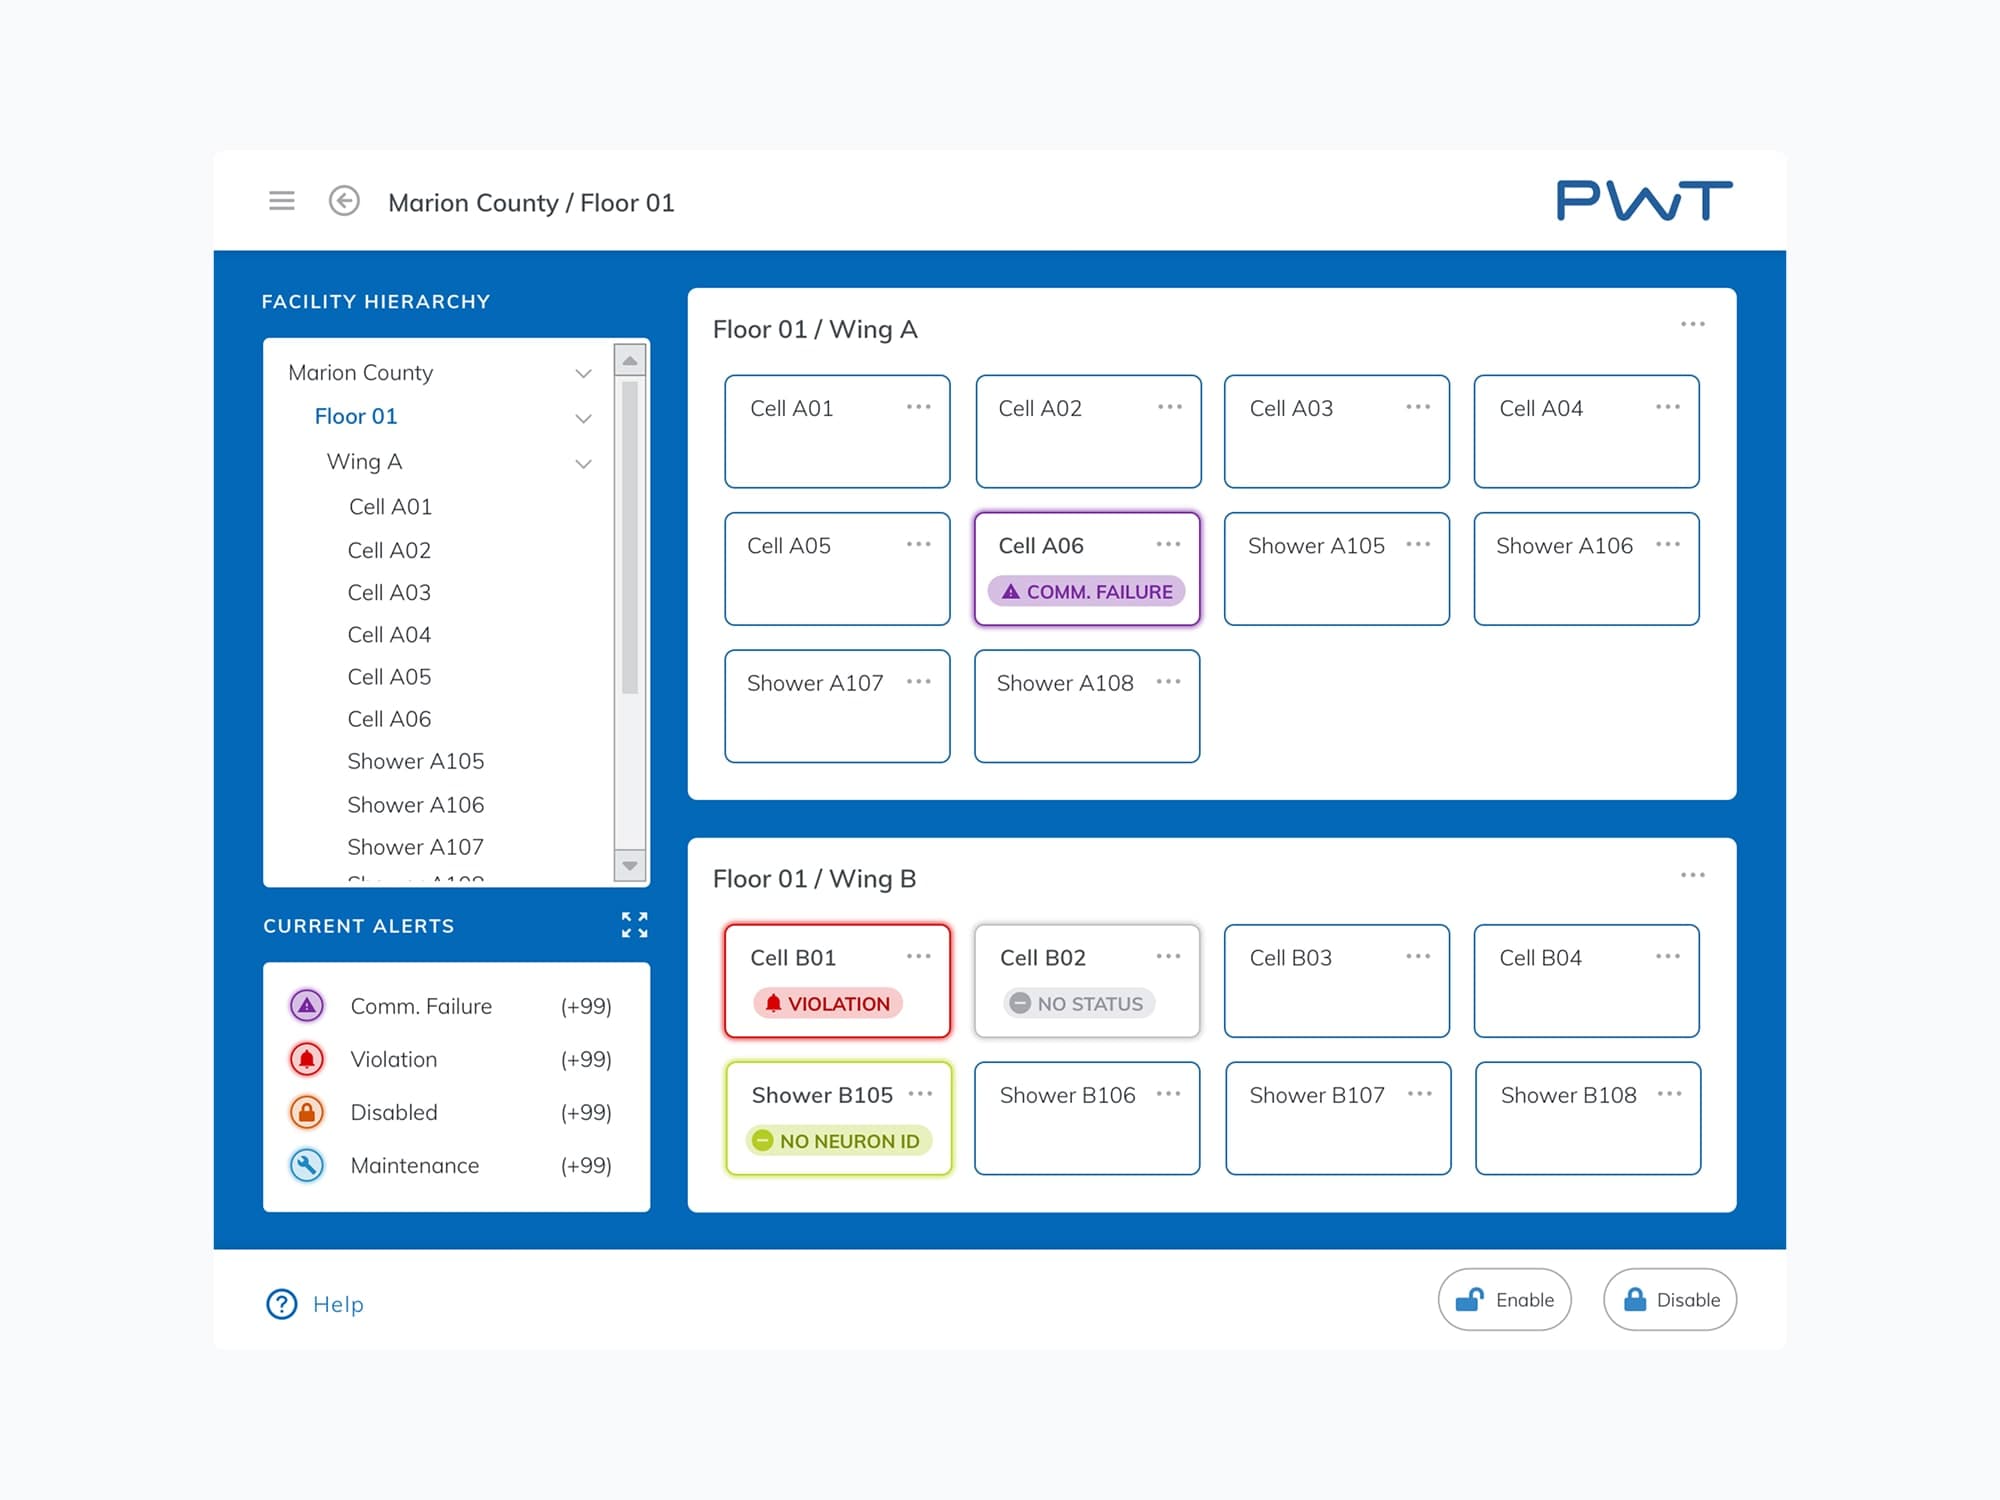Collapse the Wing A tree node
The image size is (2000, 1500).
(x=583, y=462)
